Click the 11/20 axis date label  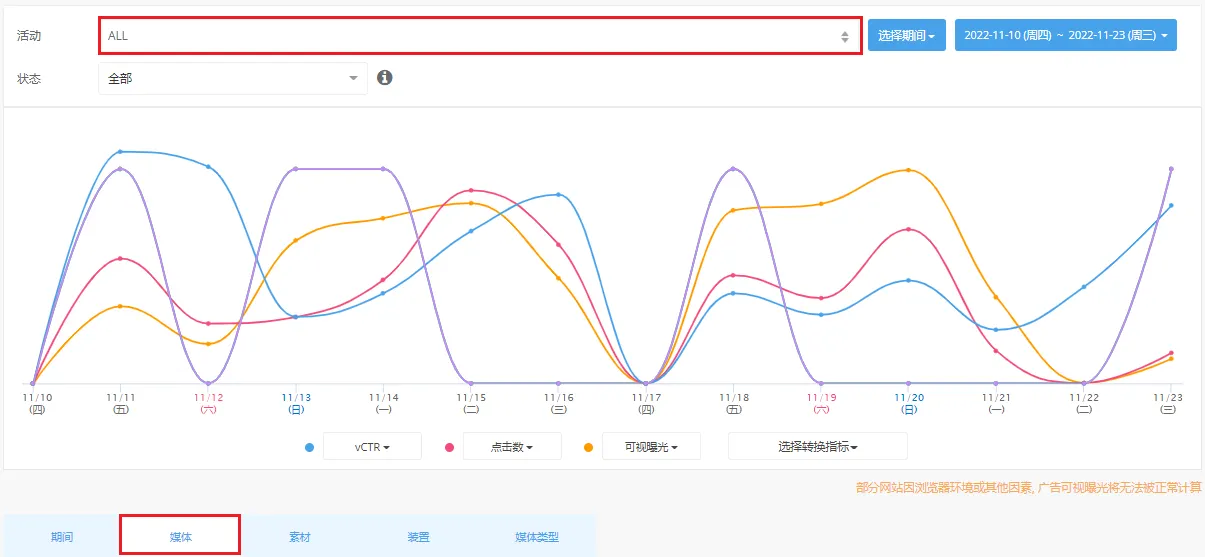[909, 402]
